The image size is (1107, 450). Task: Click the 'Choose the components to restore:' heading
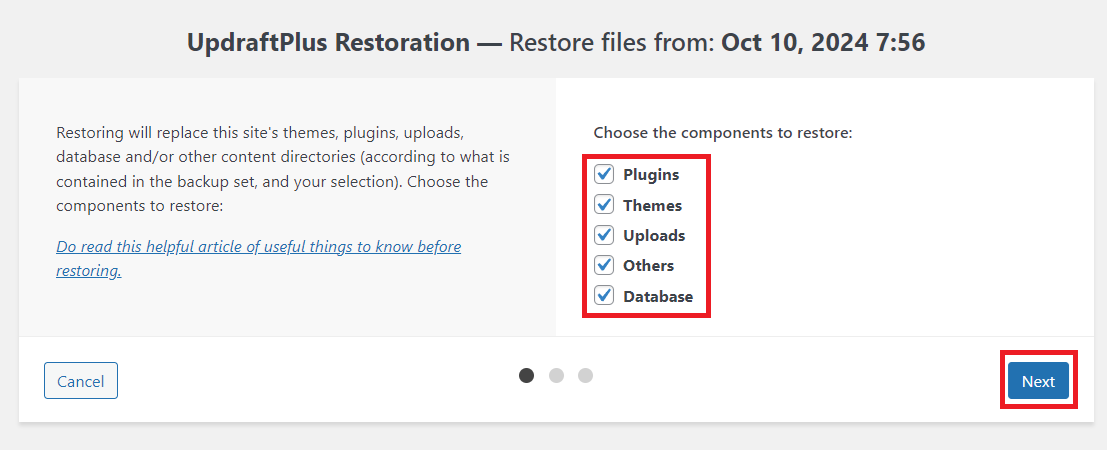coord(722,132)
